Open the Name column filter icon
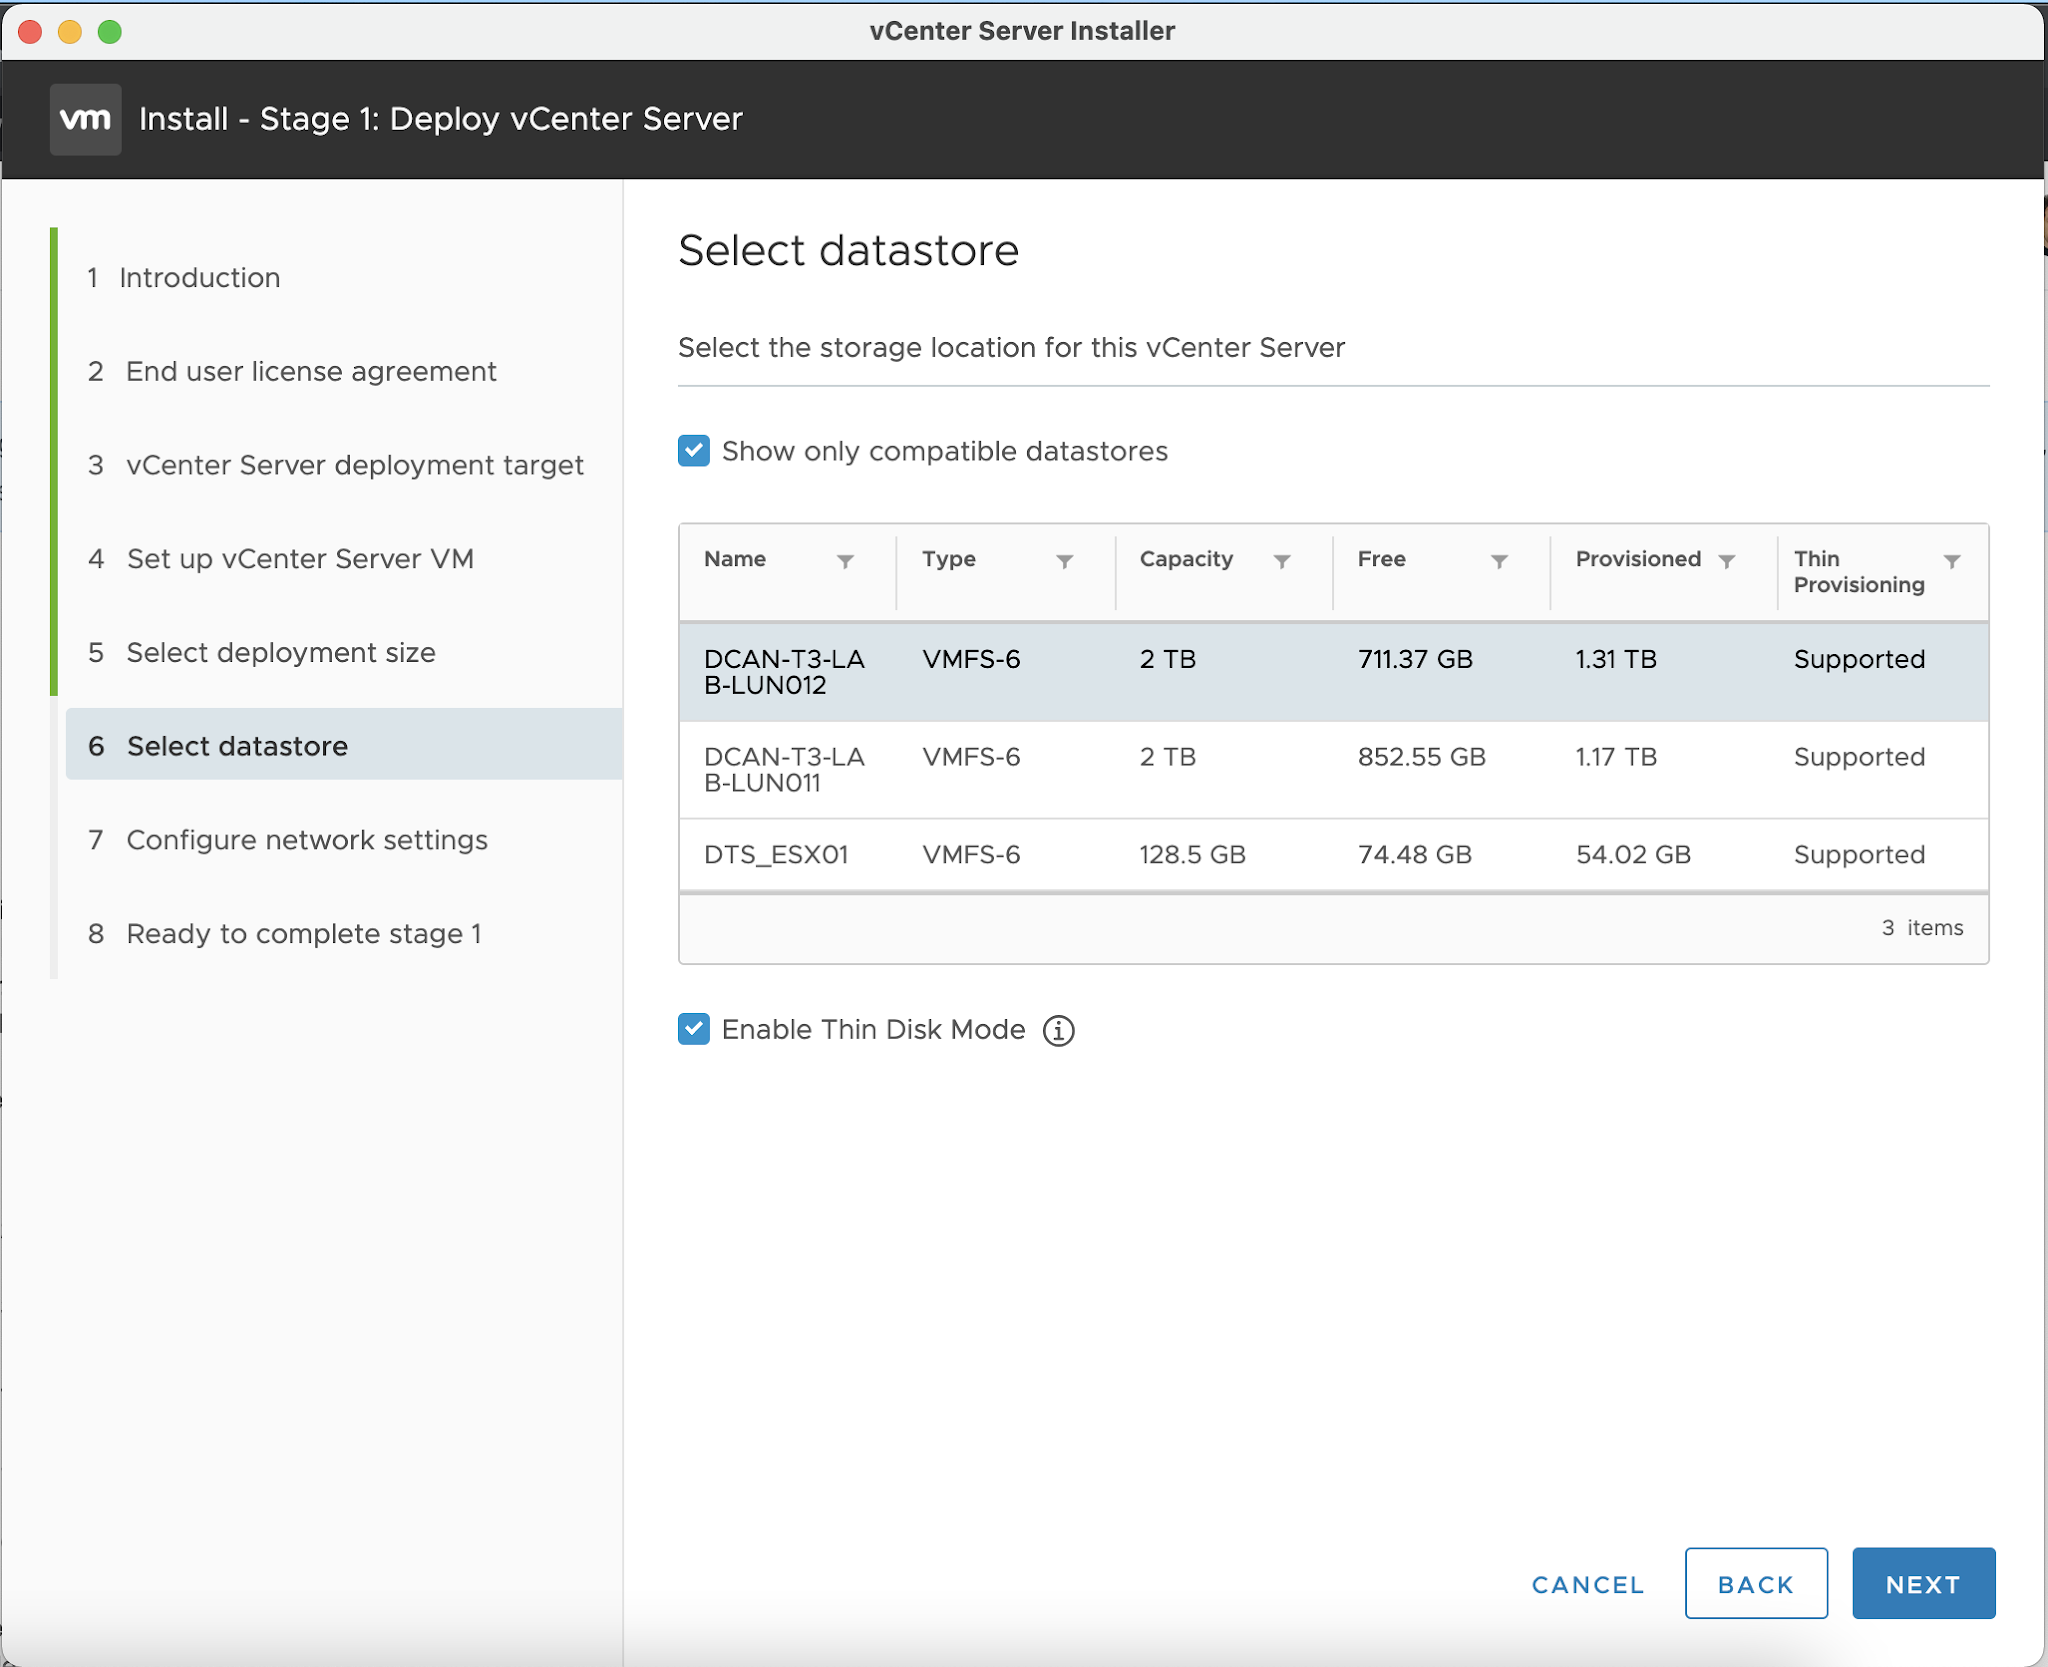The image size is (2048, 1667). (845, 561)
